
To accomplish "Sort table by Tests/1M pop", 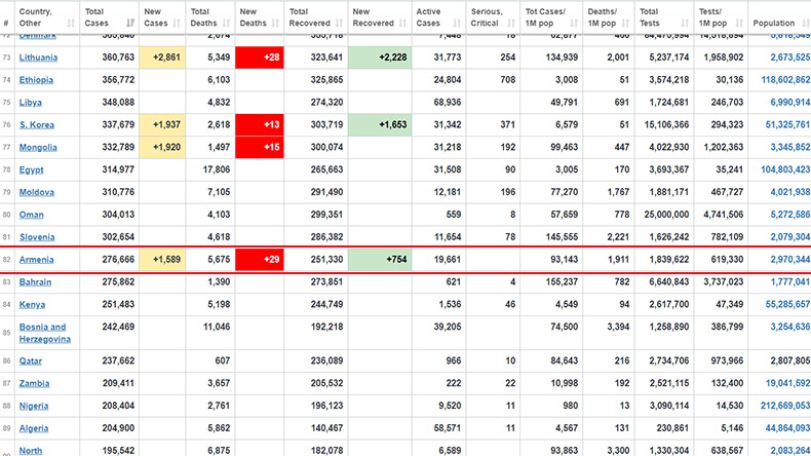I will [x=720, y=17].
